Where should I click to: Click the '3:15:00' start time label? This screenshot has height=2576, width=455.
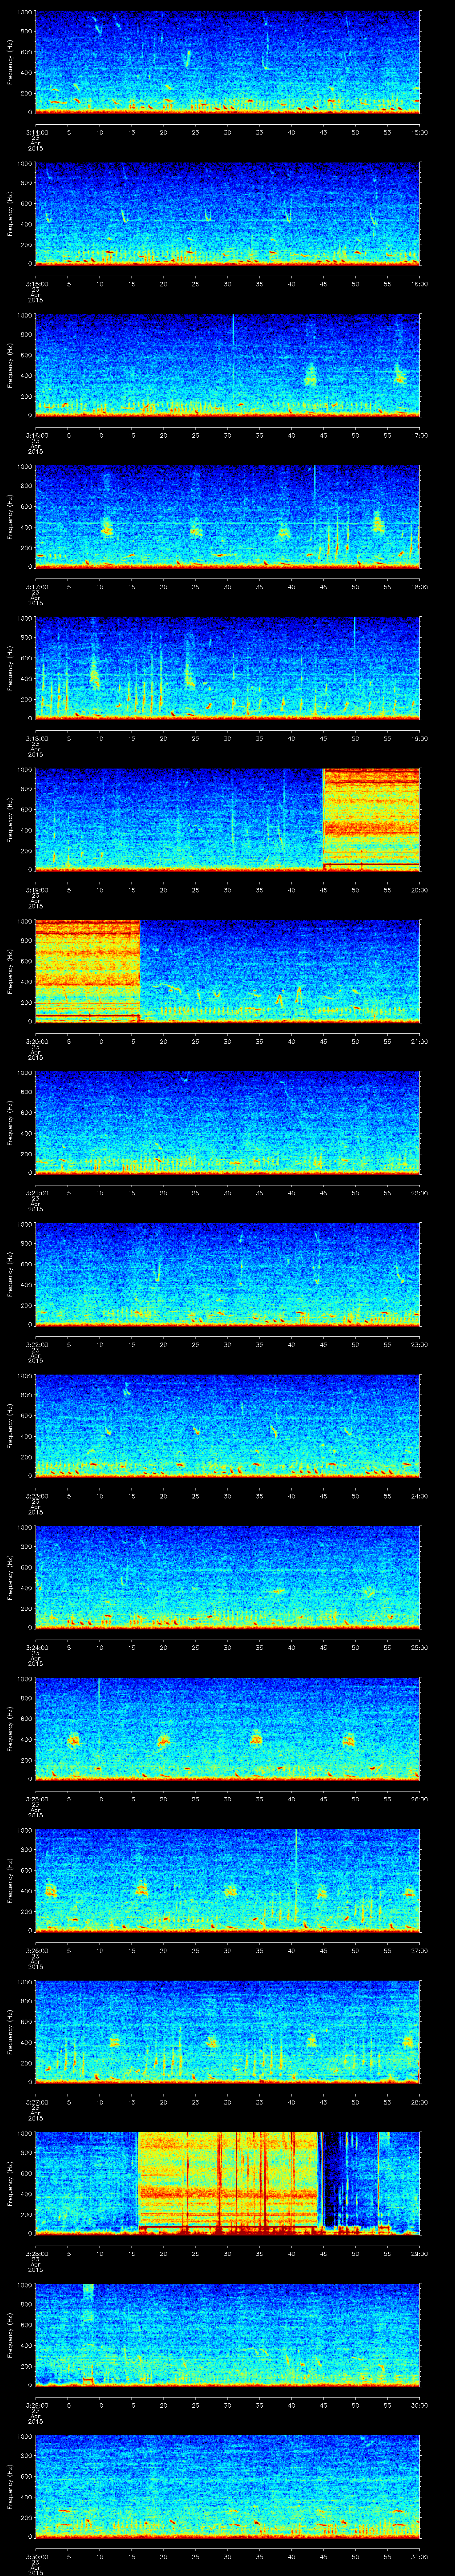click(36, 284)
